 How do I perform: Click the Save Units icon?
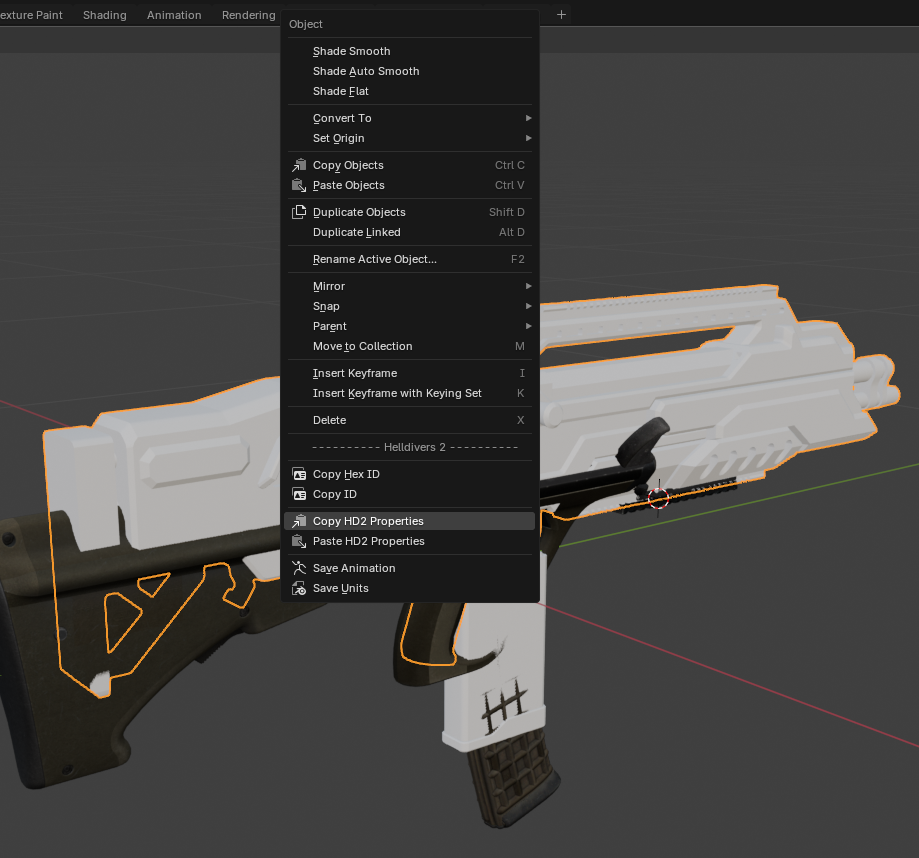298,588
